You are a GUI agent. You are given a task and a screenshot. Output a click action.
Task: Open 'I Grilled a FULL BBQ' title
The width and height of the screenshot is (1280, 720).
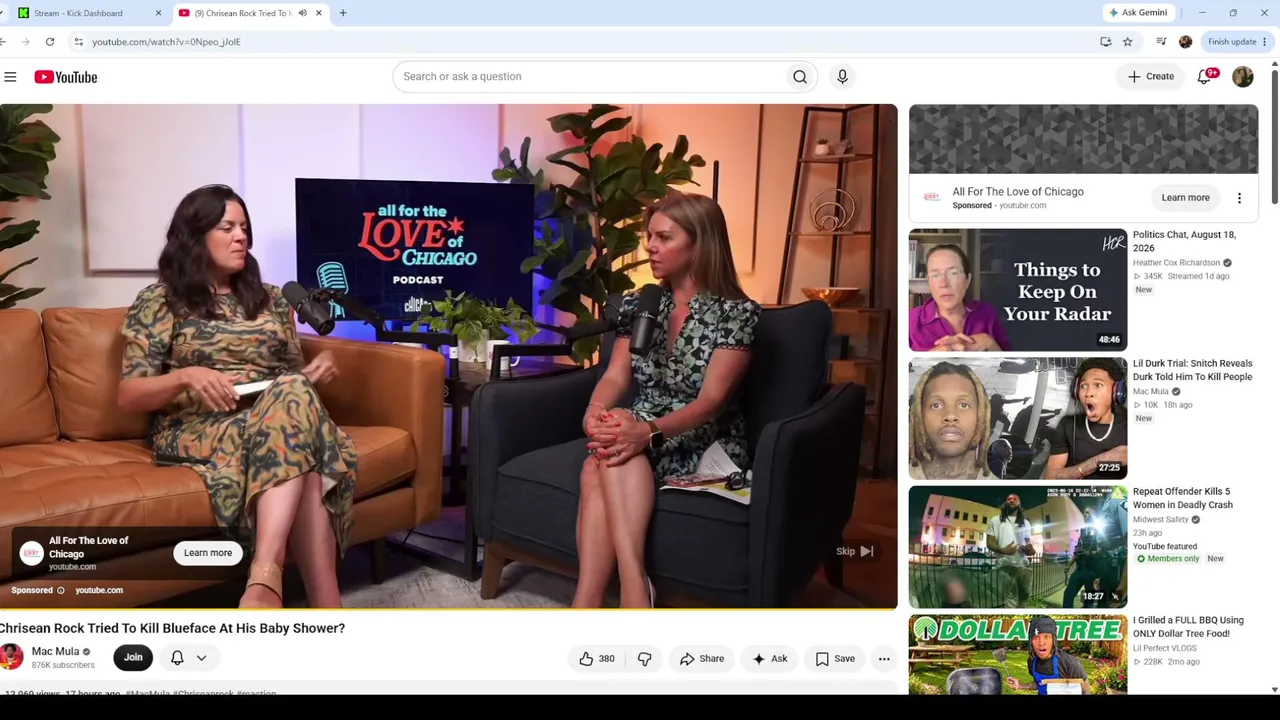(1188, 627)
